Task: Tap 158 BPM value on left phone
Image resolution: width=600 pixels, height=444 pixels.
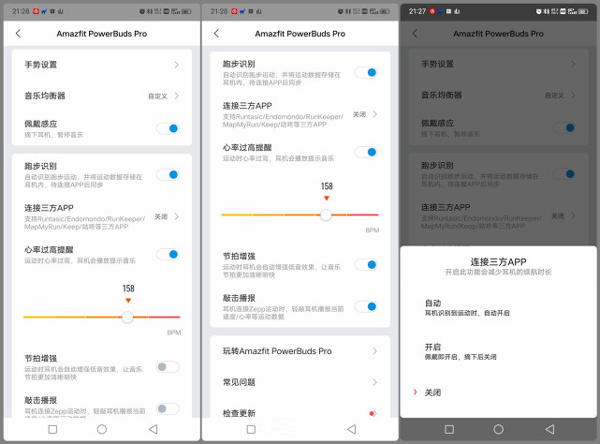Action: click(128, 288)
